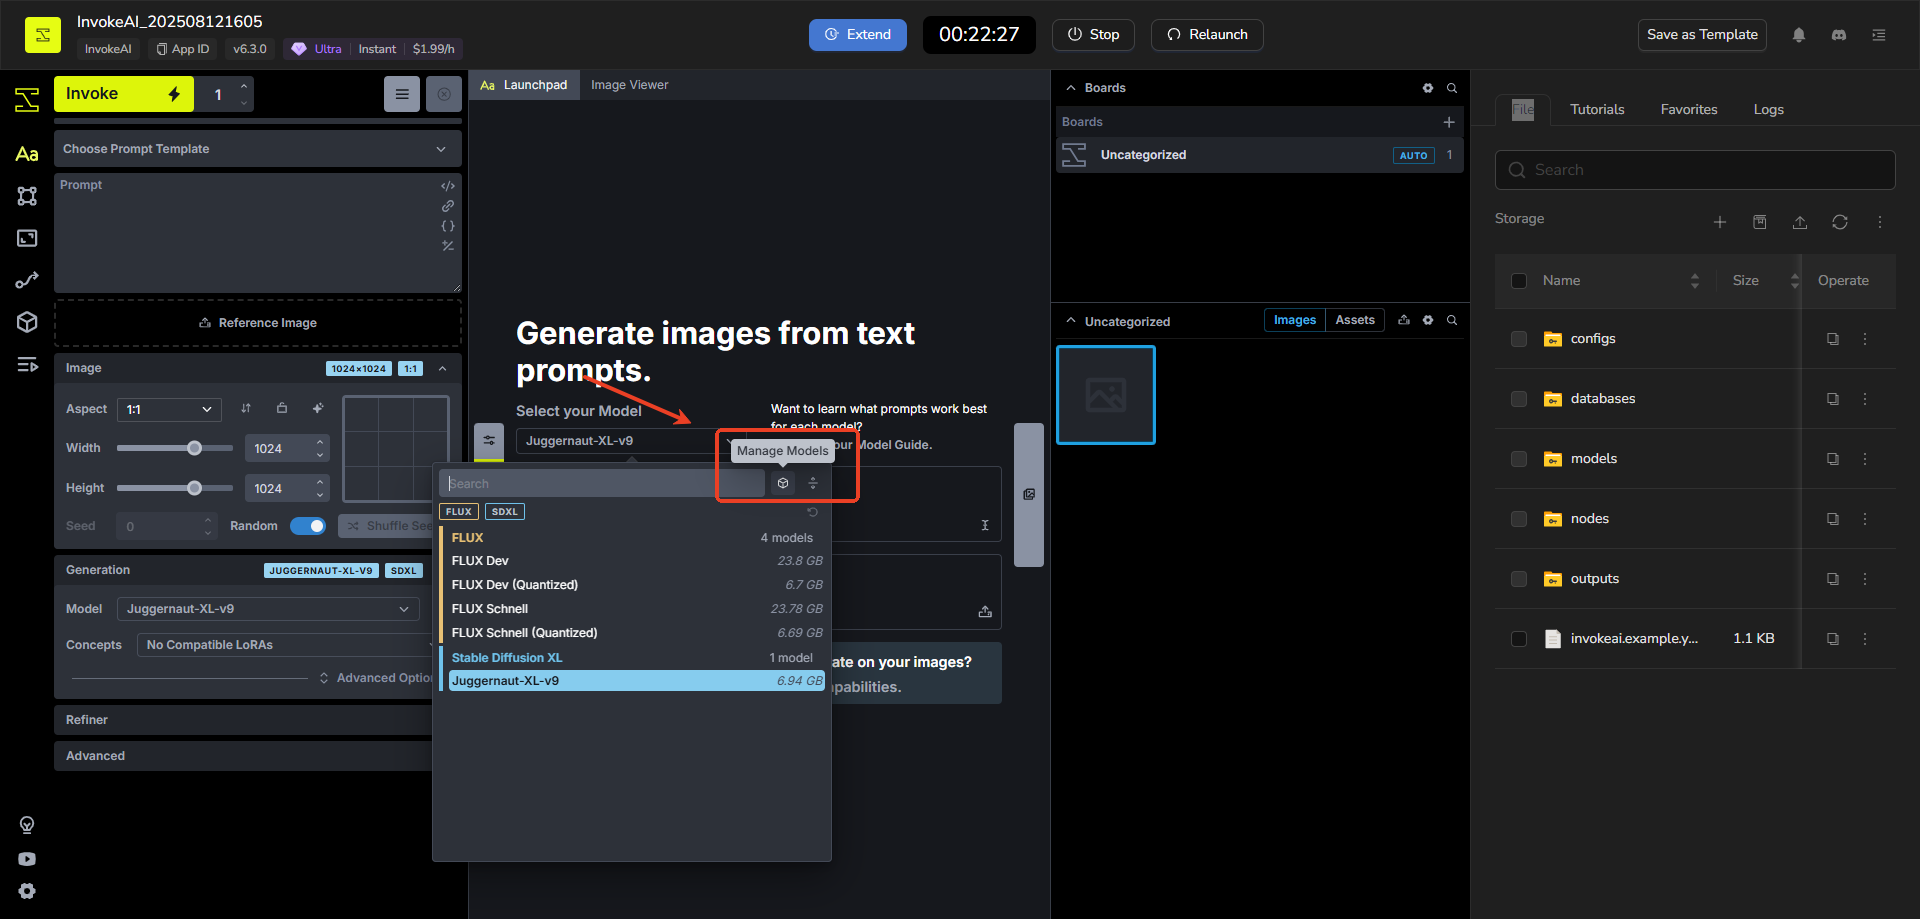Click the Reference Image button

258,323
